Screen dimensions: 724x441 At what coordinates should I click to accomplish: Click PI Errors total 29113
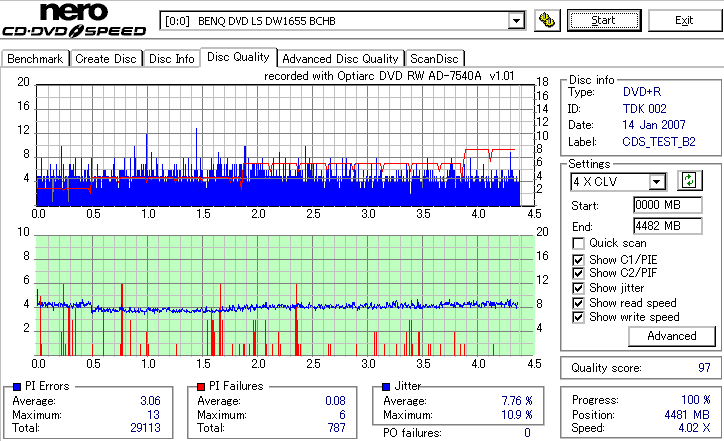tap(145, 428)
